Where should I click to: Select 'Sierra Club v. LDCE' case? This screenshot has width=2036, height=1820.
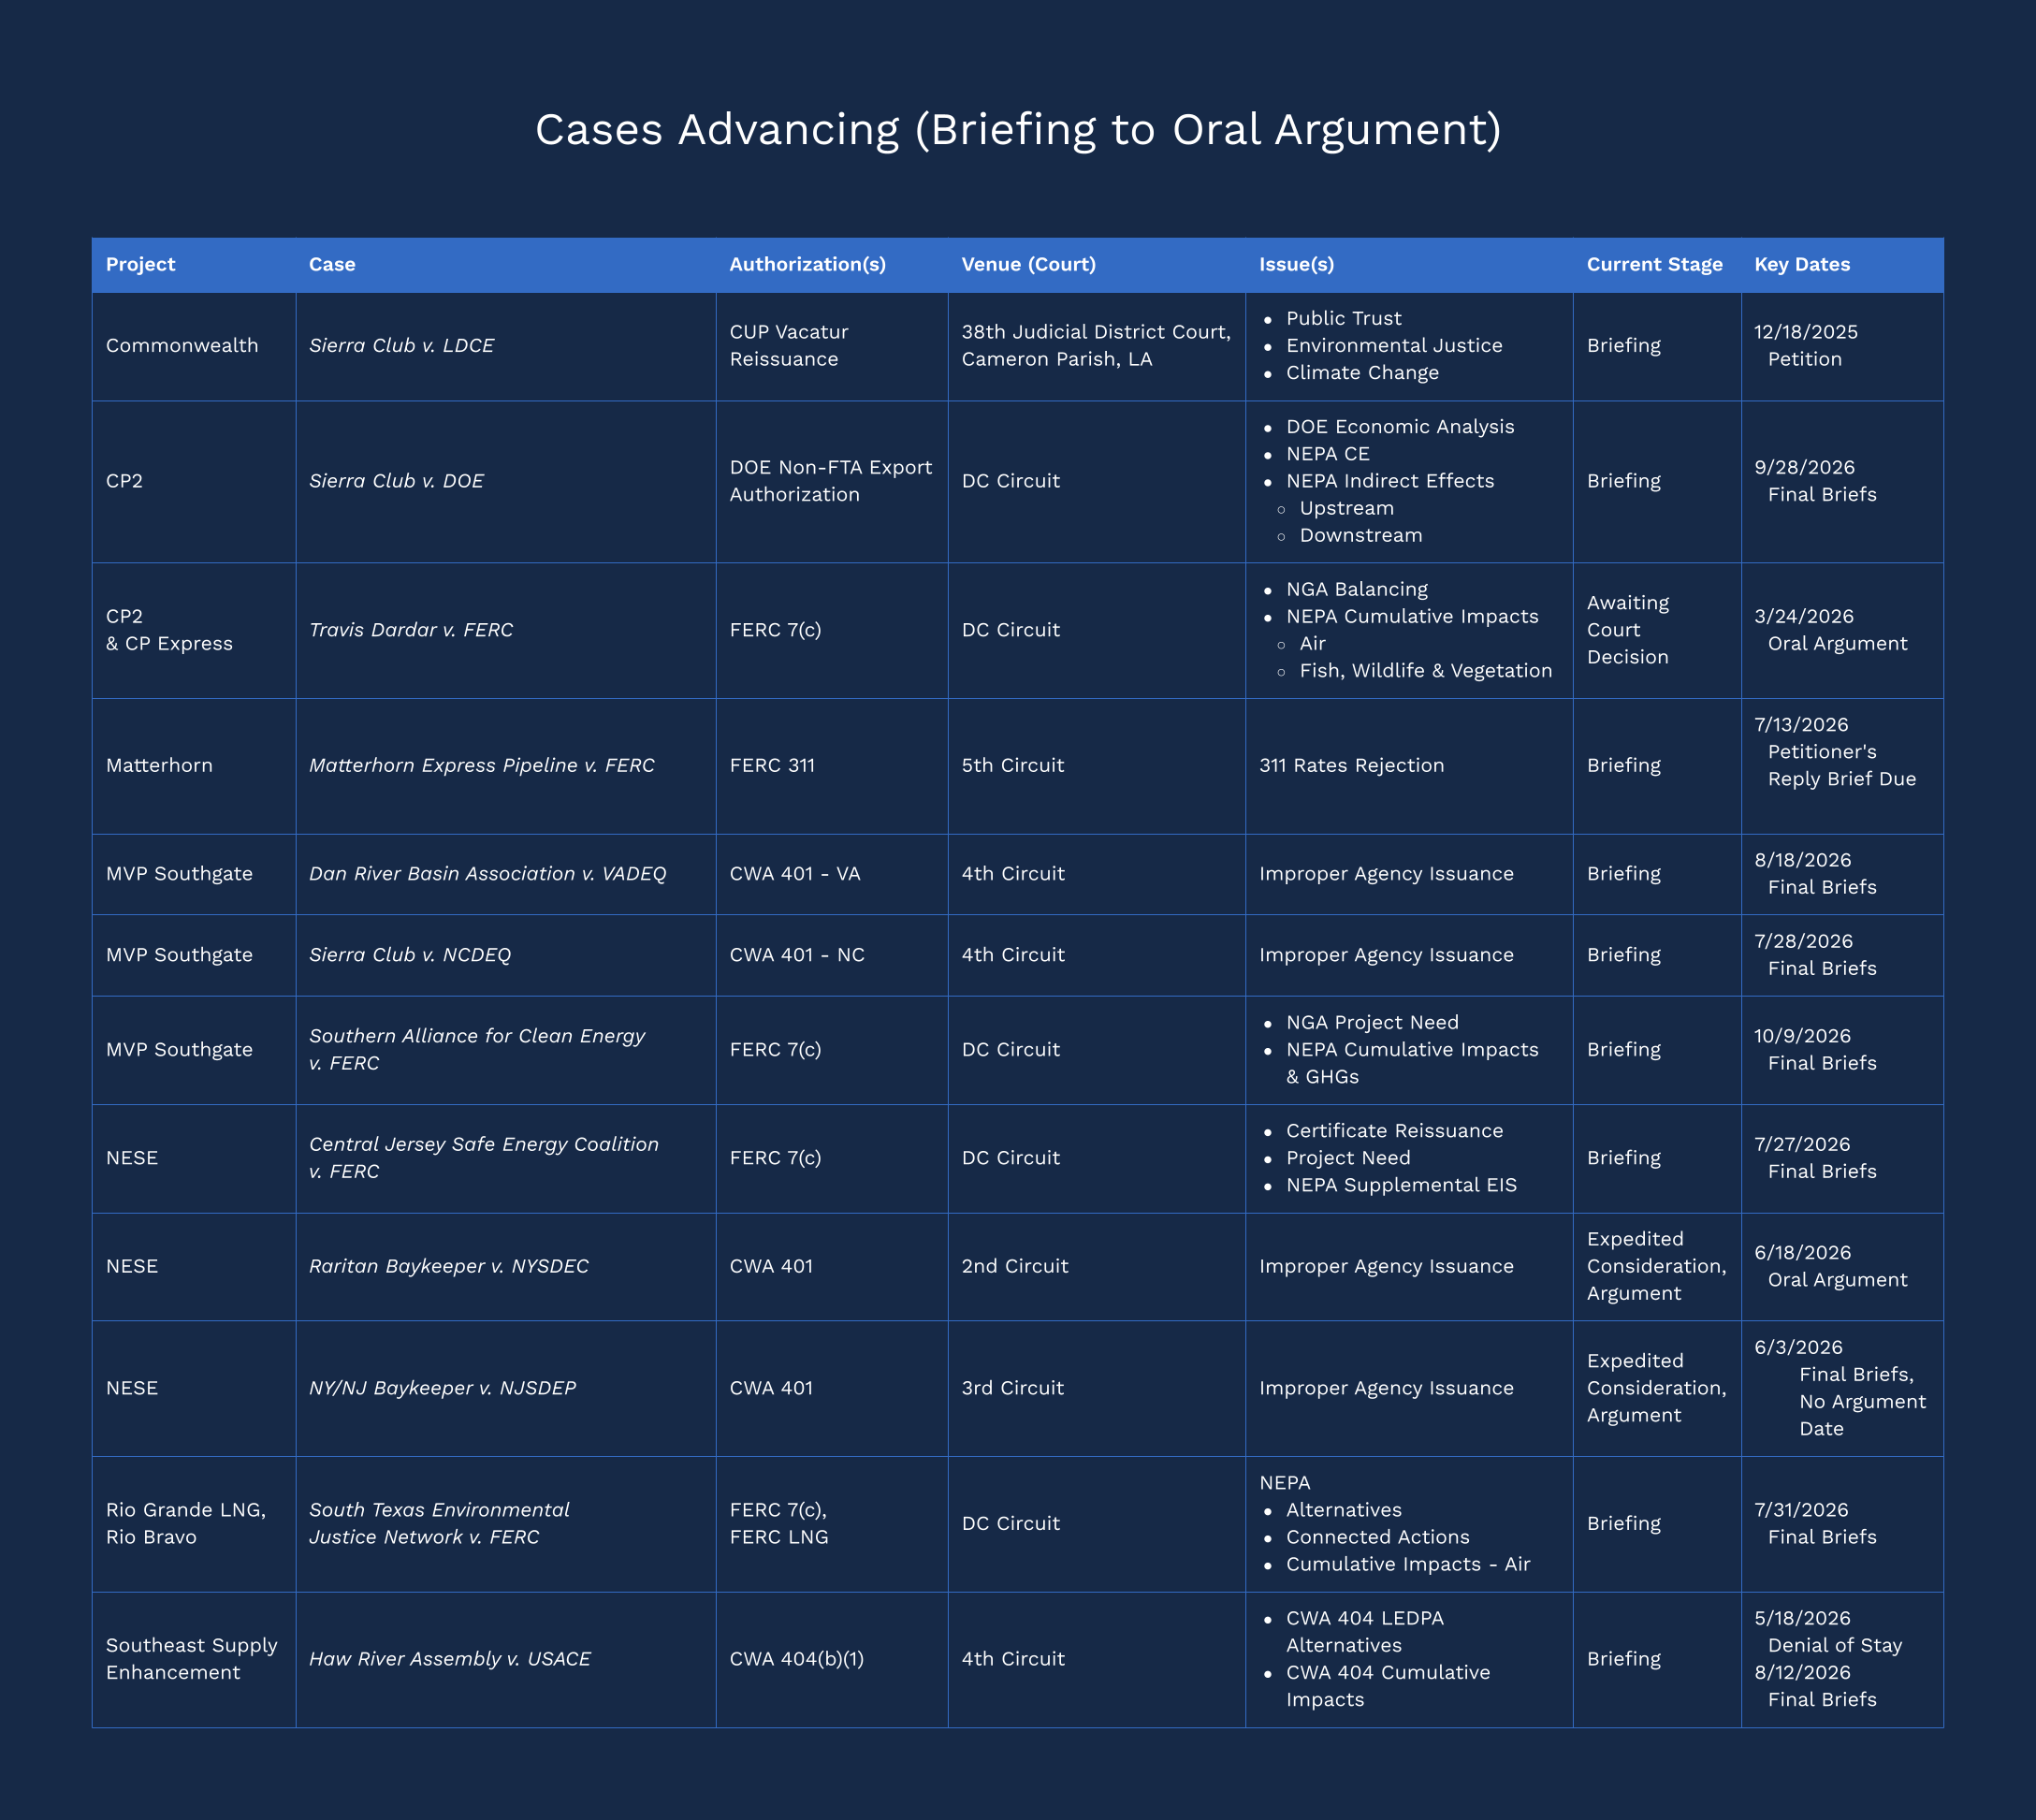401,345
